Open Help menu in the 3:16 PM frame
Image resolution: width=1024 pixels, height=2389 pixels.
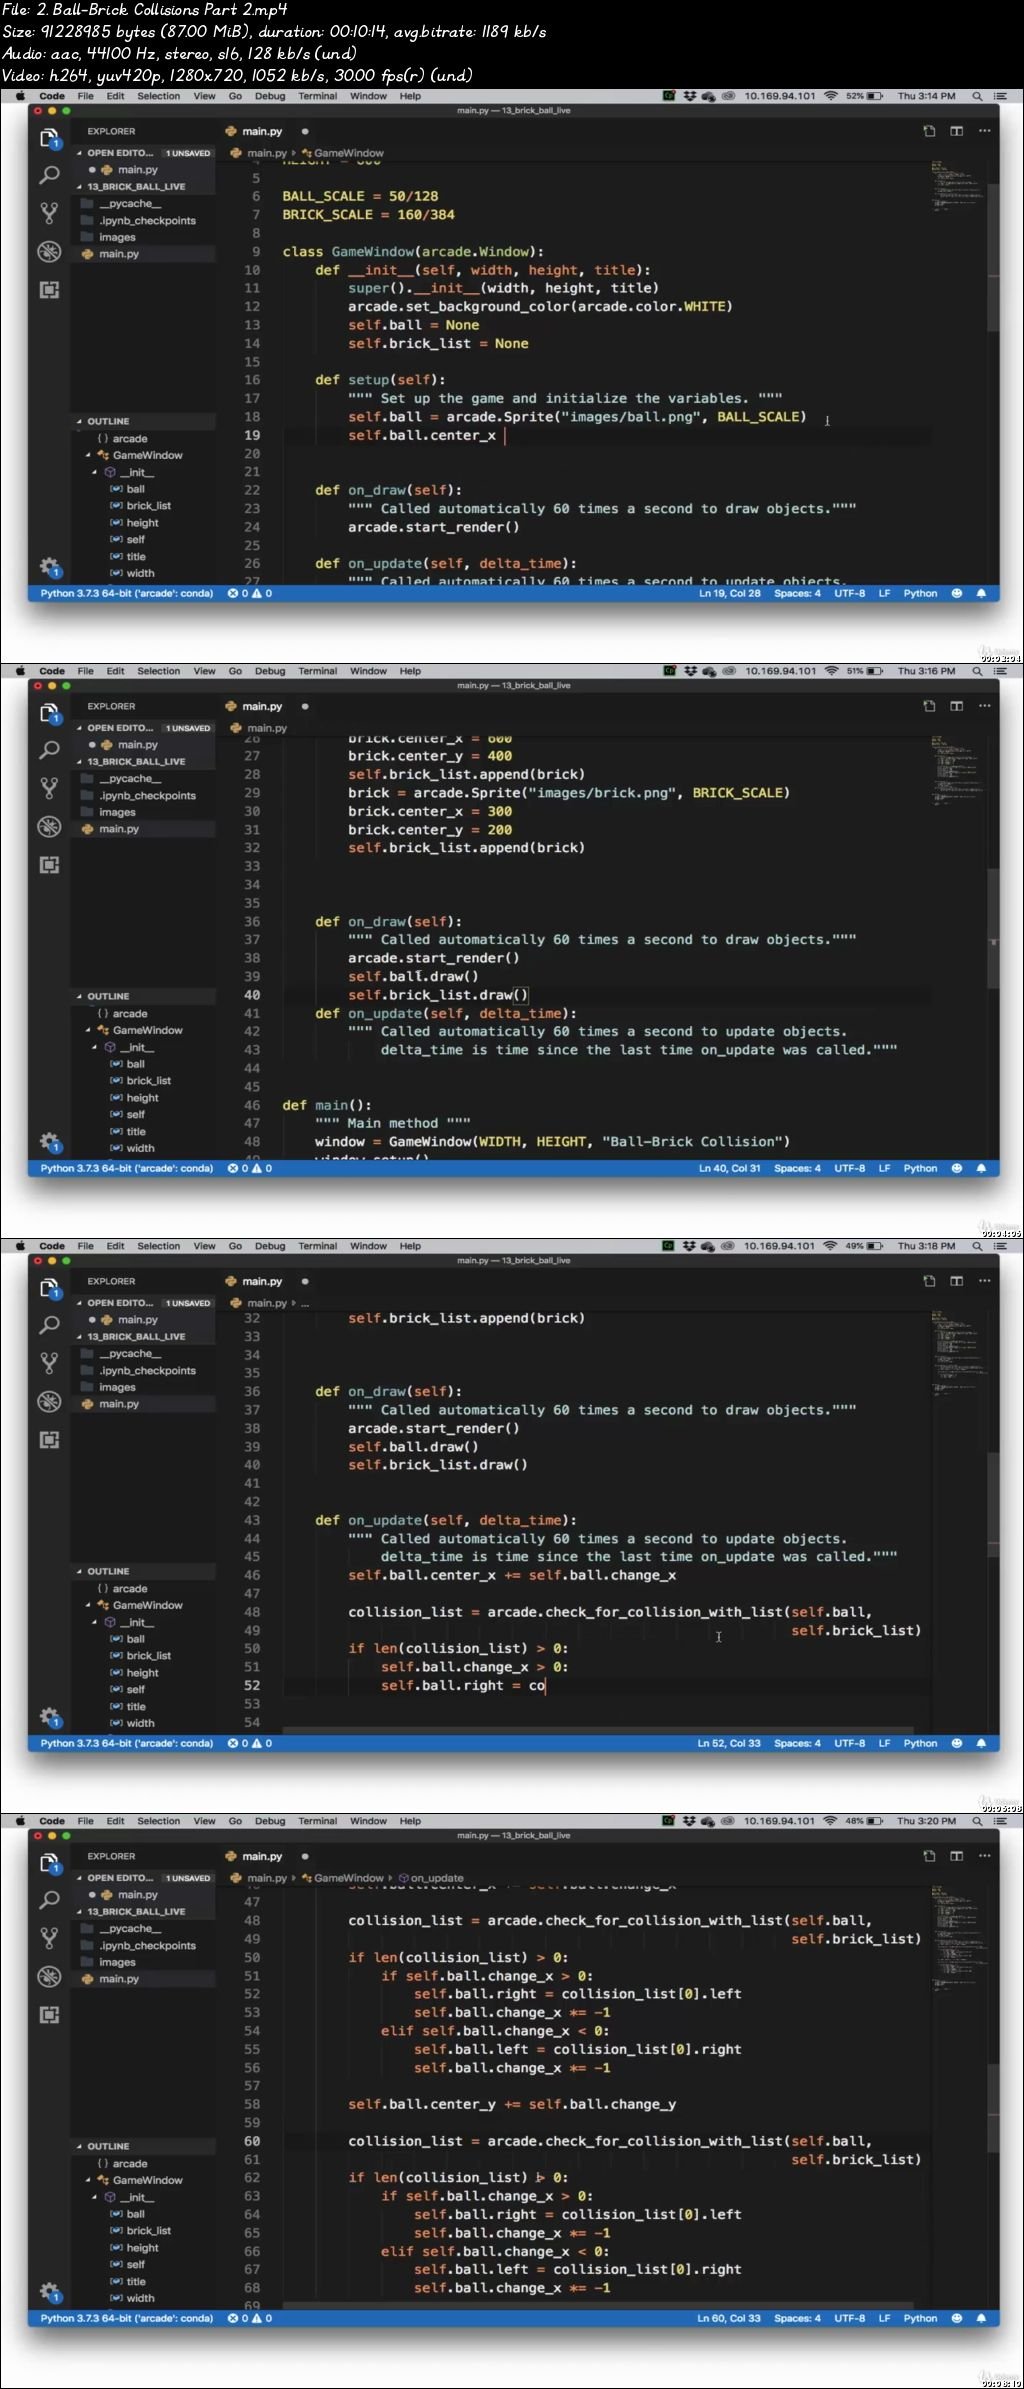(411, 671)
